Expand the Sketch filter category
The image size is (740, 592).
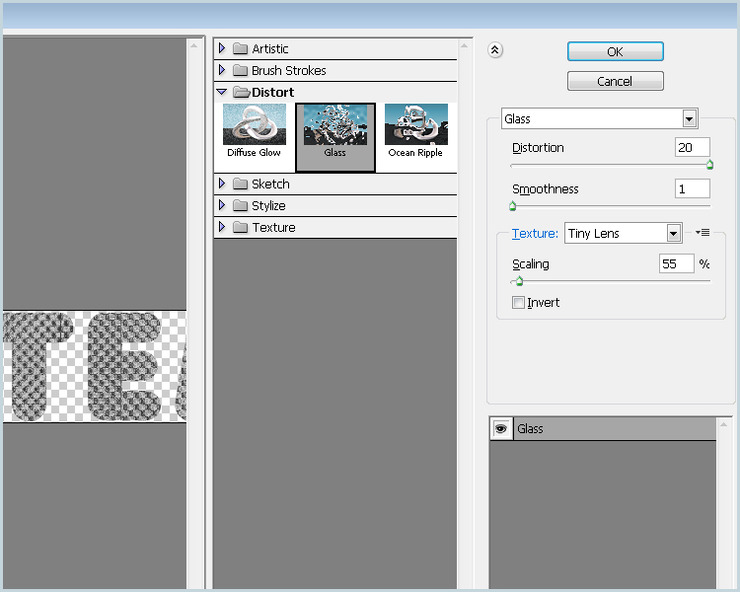[222, 184]
